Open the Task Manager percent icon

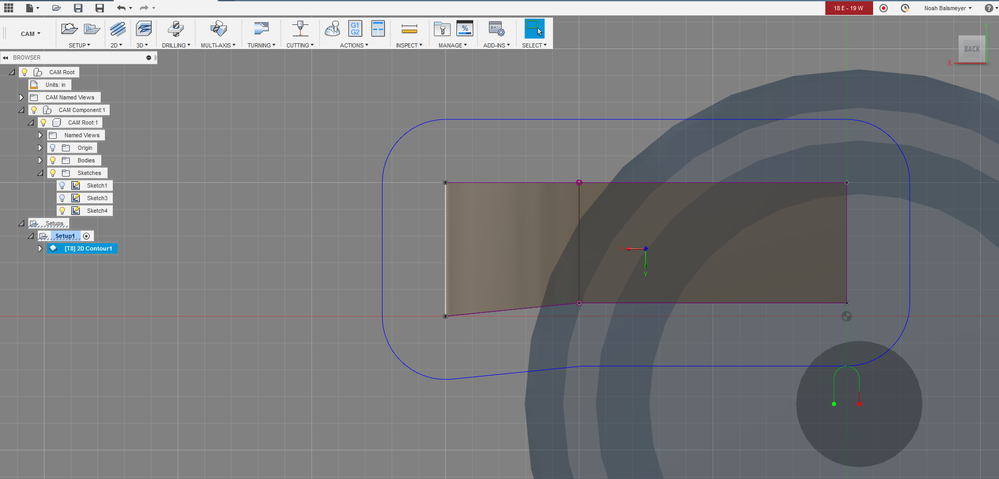tap(464, 28)
